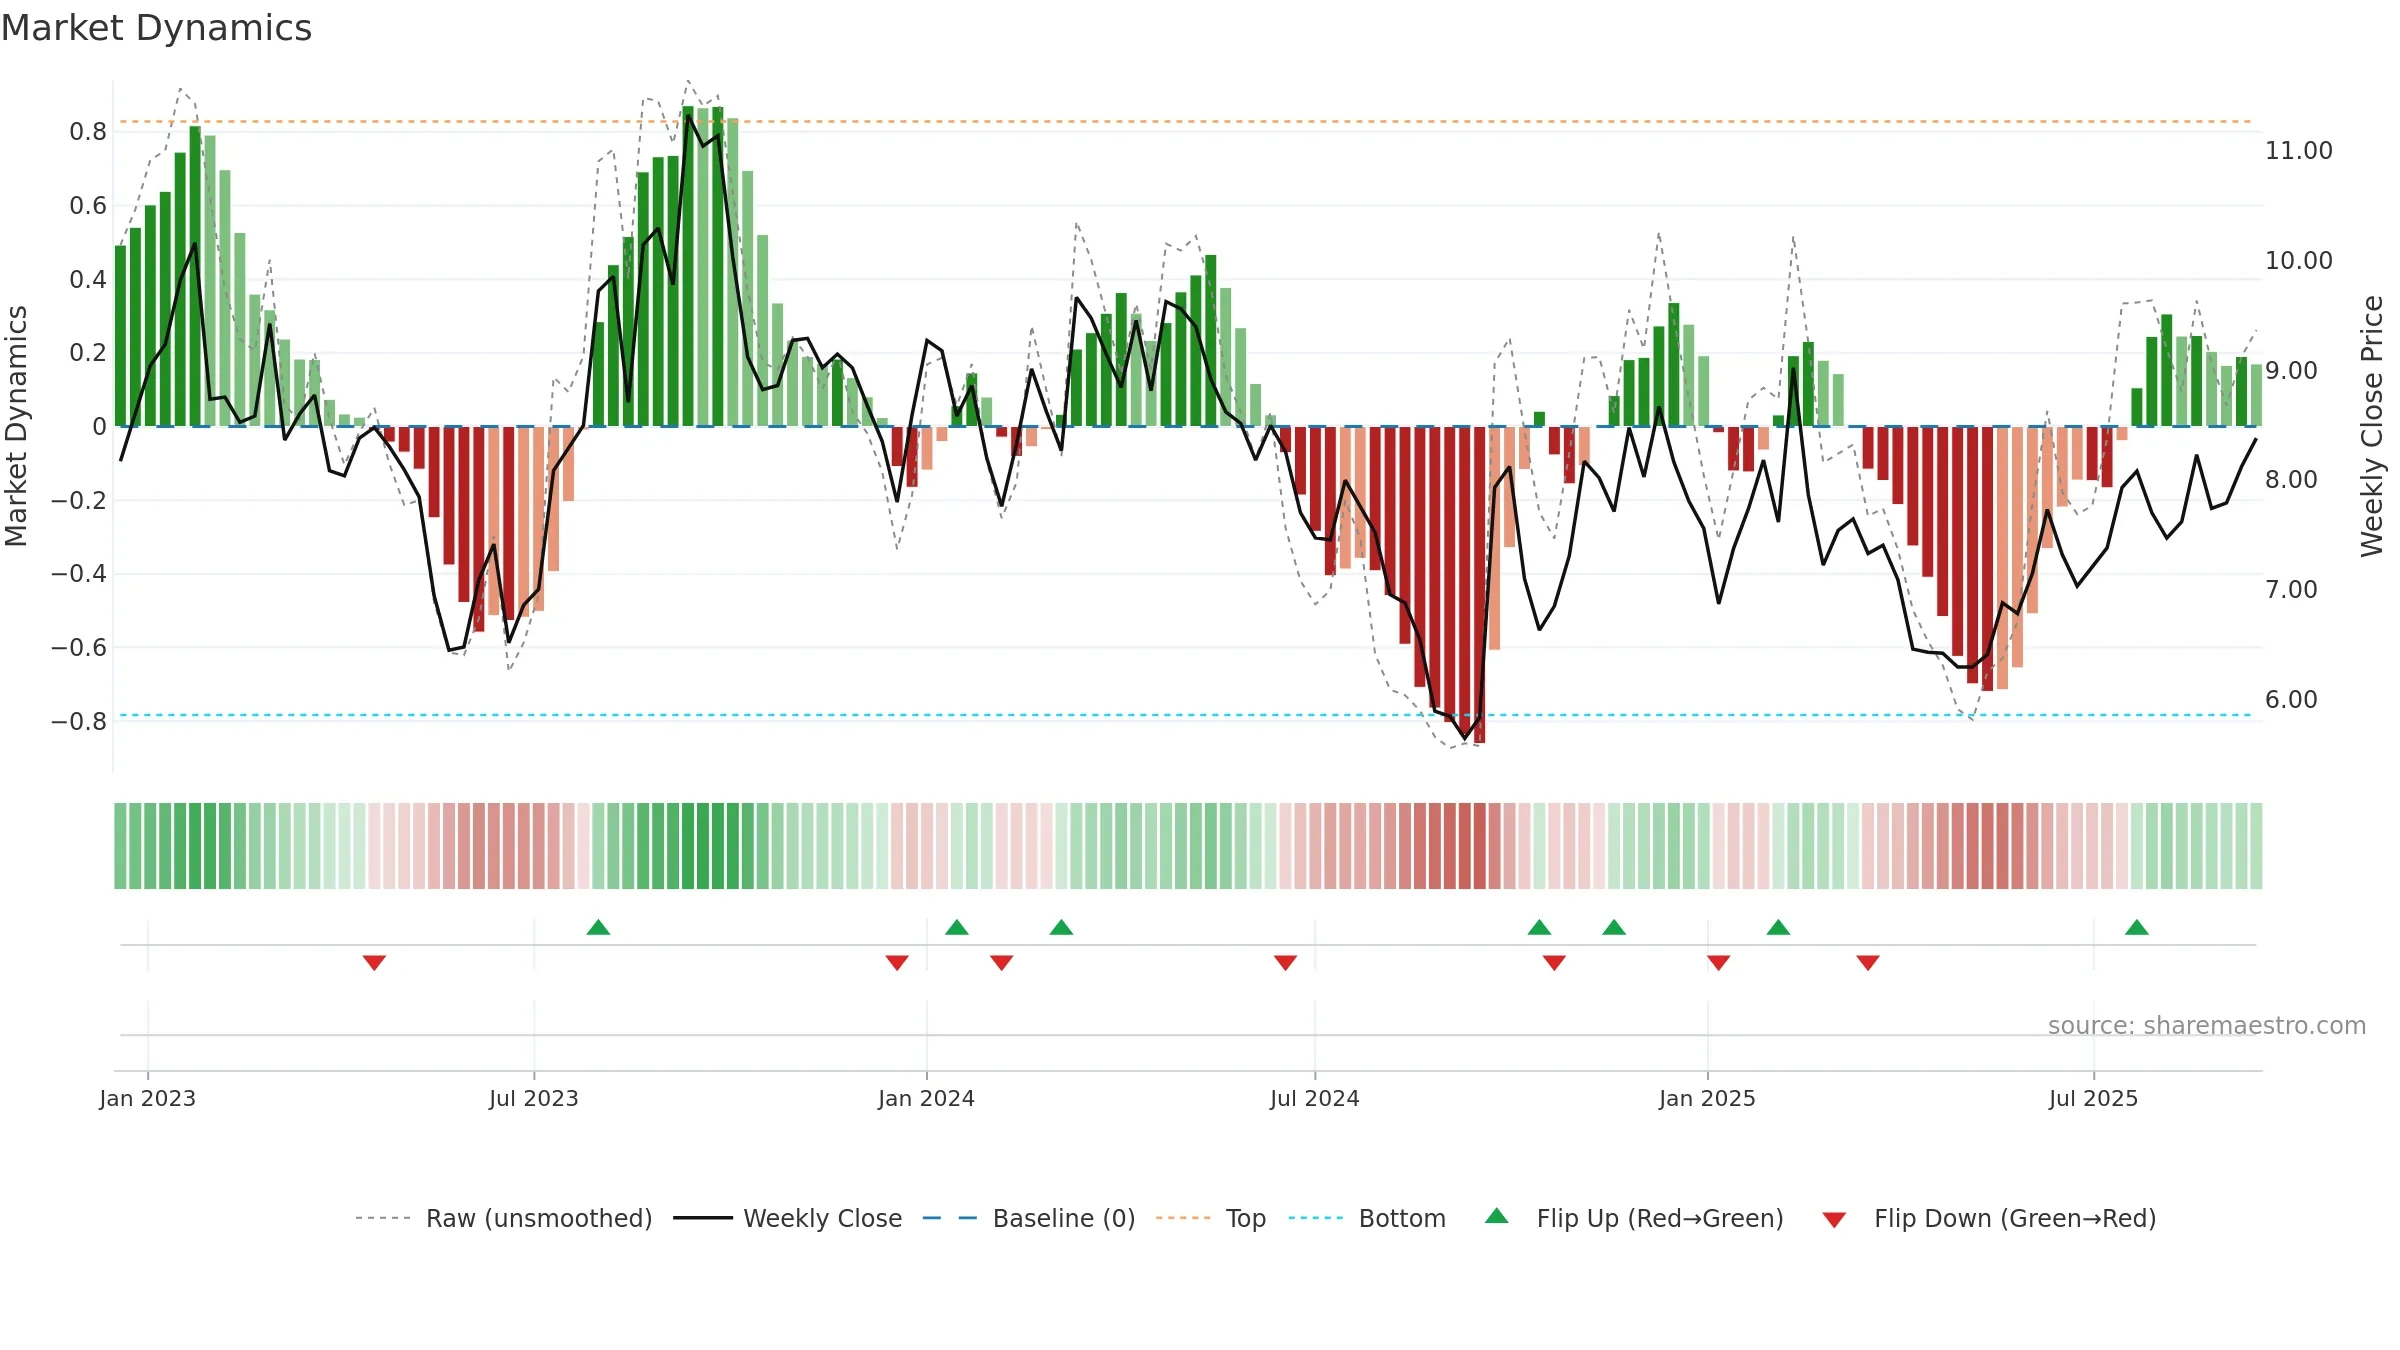Viewport: 2400px width, 1350px height.
Task: Click the '0.8' left axis label
Action: [88, 132]
